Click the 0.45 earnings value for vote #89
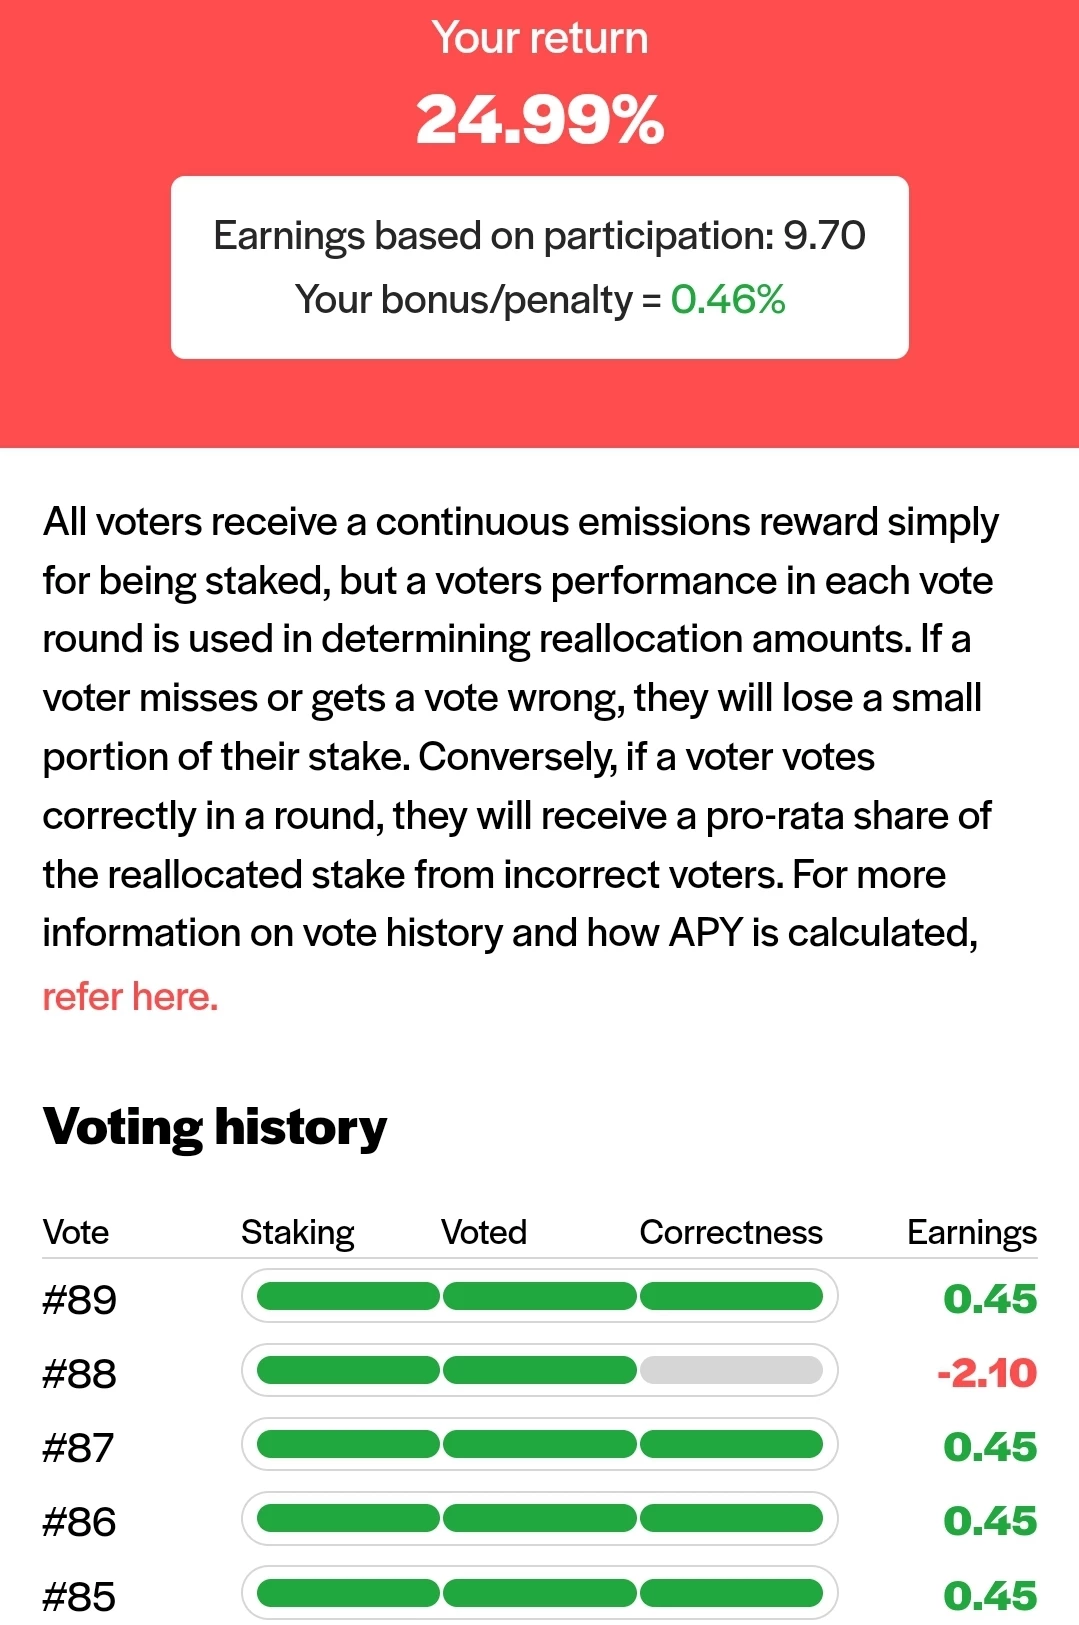The height and width of the screenshot is (1625, 1079). click(990, 1299)
